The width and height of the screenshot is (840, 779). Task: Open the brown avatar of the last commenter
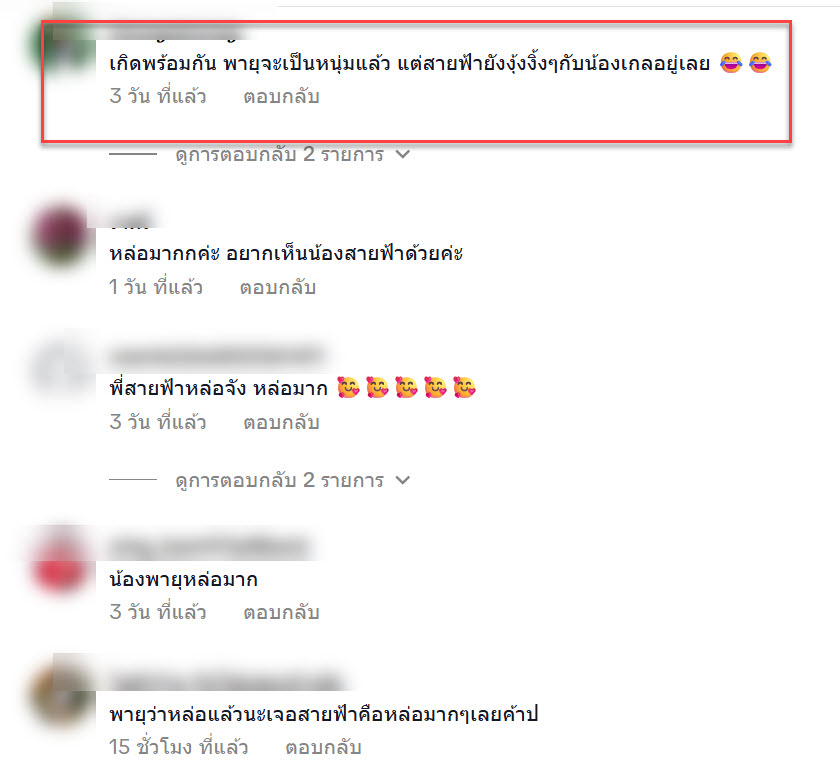click(x=61, y=693)
